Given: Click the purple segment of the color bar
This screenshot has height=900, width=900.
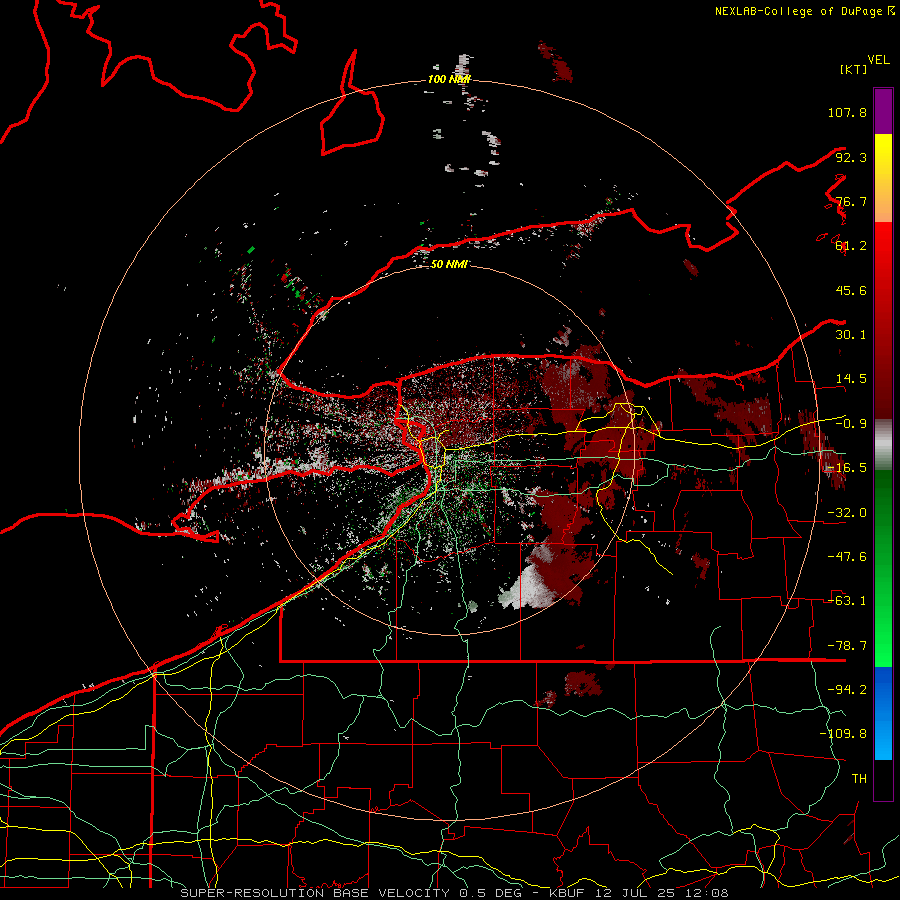Looking at the screenshot, I should [883, 111].
